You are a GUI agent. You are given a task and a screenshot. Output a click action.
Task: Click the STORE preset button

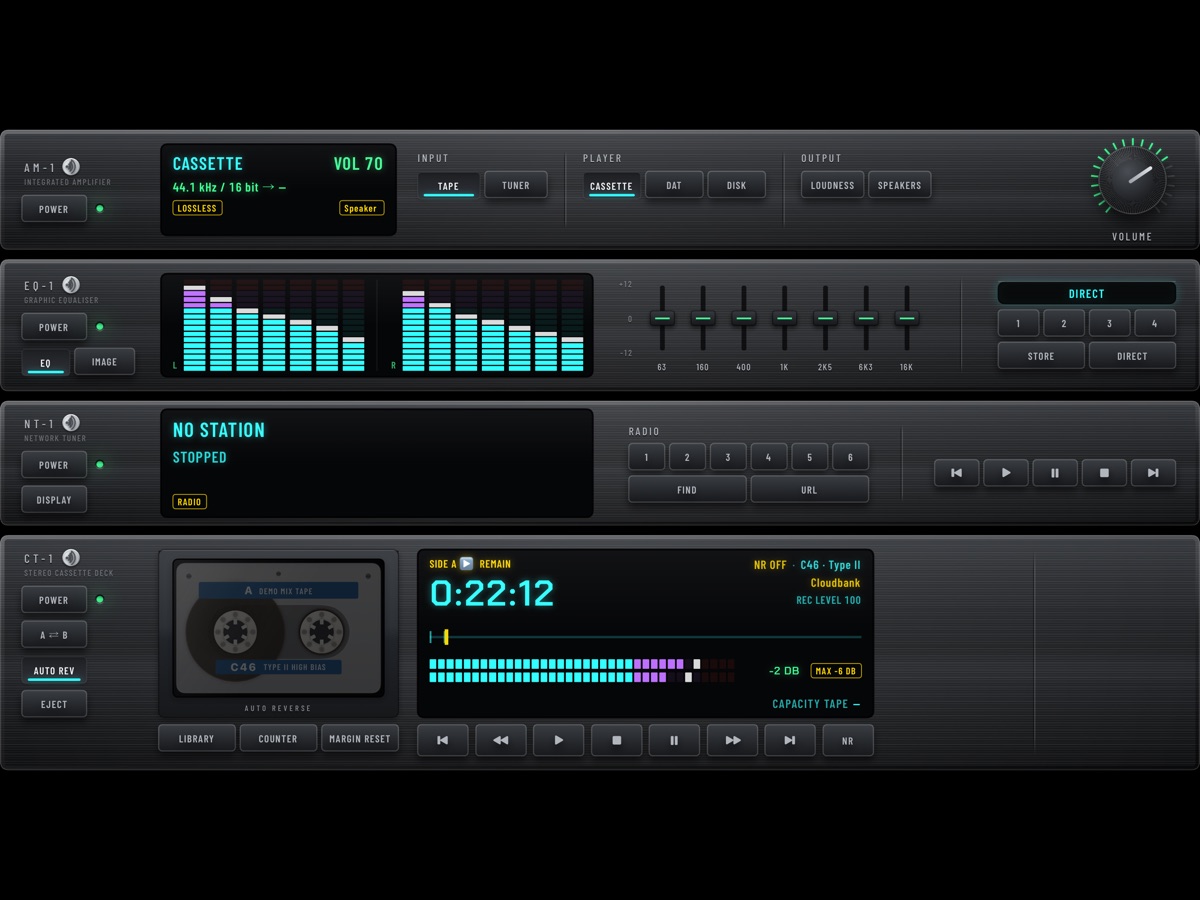[1041, 355]
